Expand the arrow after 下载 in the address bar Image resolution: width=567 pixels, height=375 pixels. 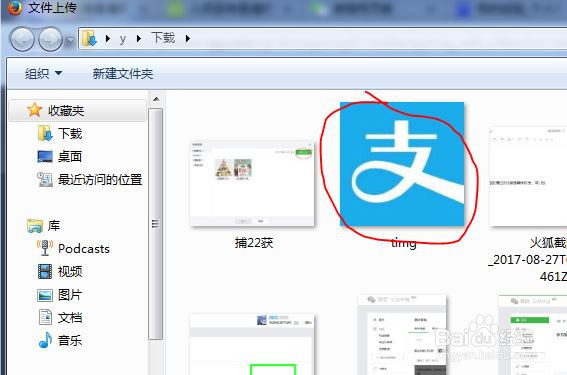pyautogui.click(x=188, y=38)
